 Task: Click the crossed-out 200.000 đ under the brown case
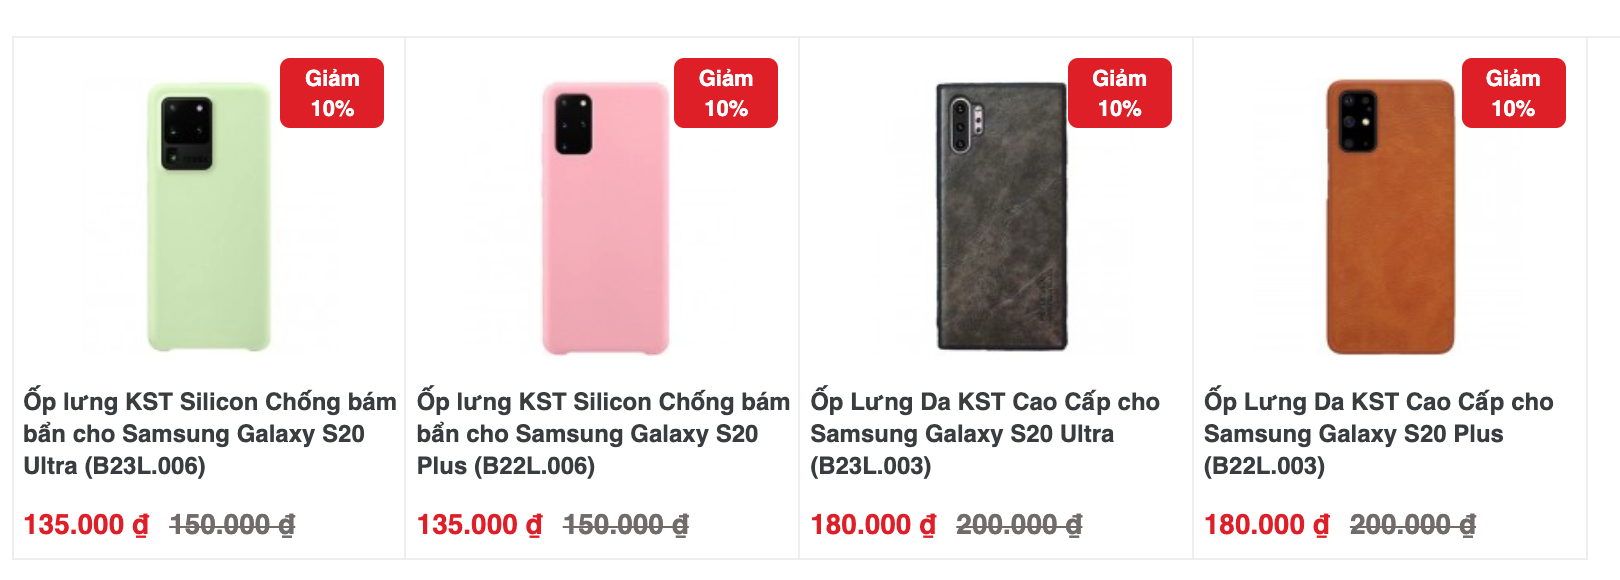1412,525
